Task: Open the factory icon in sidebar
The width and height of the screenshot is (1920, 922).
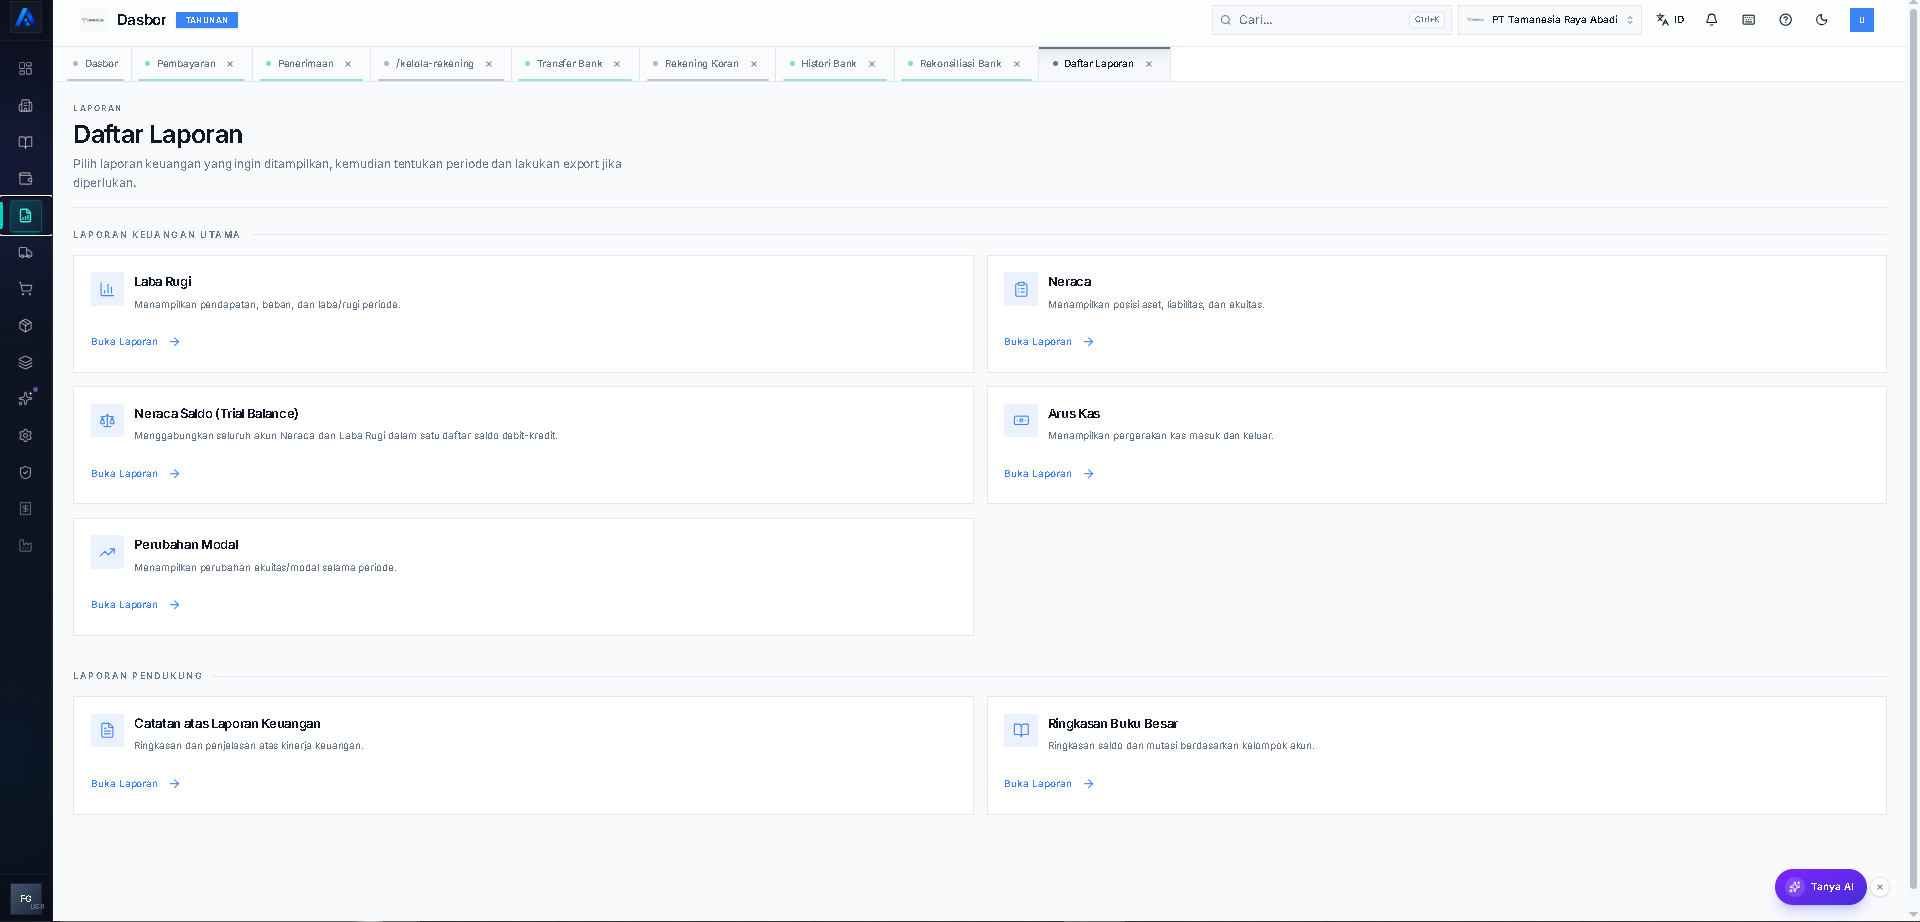Action: 26,546
